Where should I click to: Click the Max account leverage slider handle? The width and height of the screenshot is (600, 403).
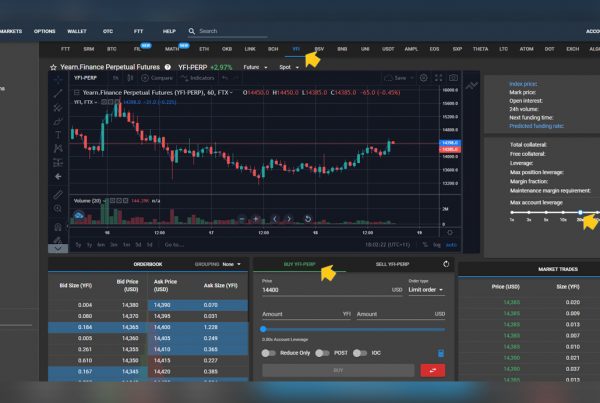coord(580,212)
